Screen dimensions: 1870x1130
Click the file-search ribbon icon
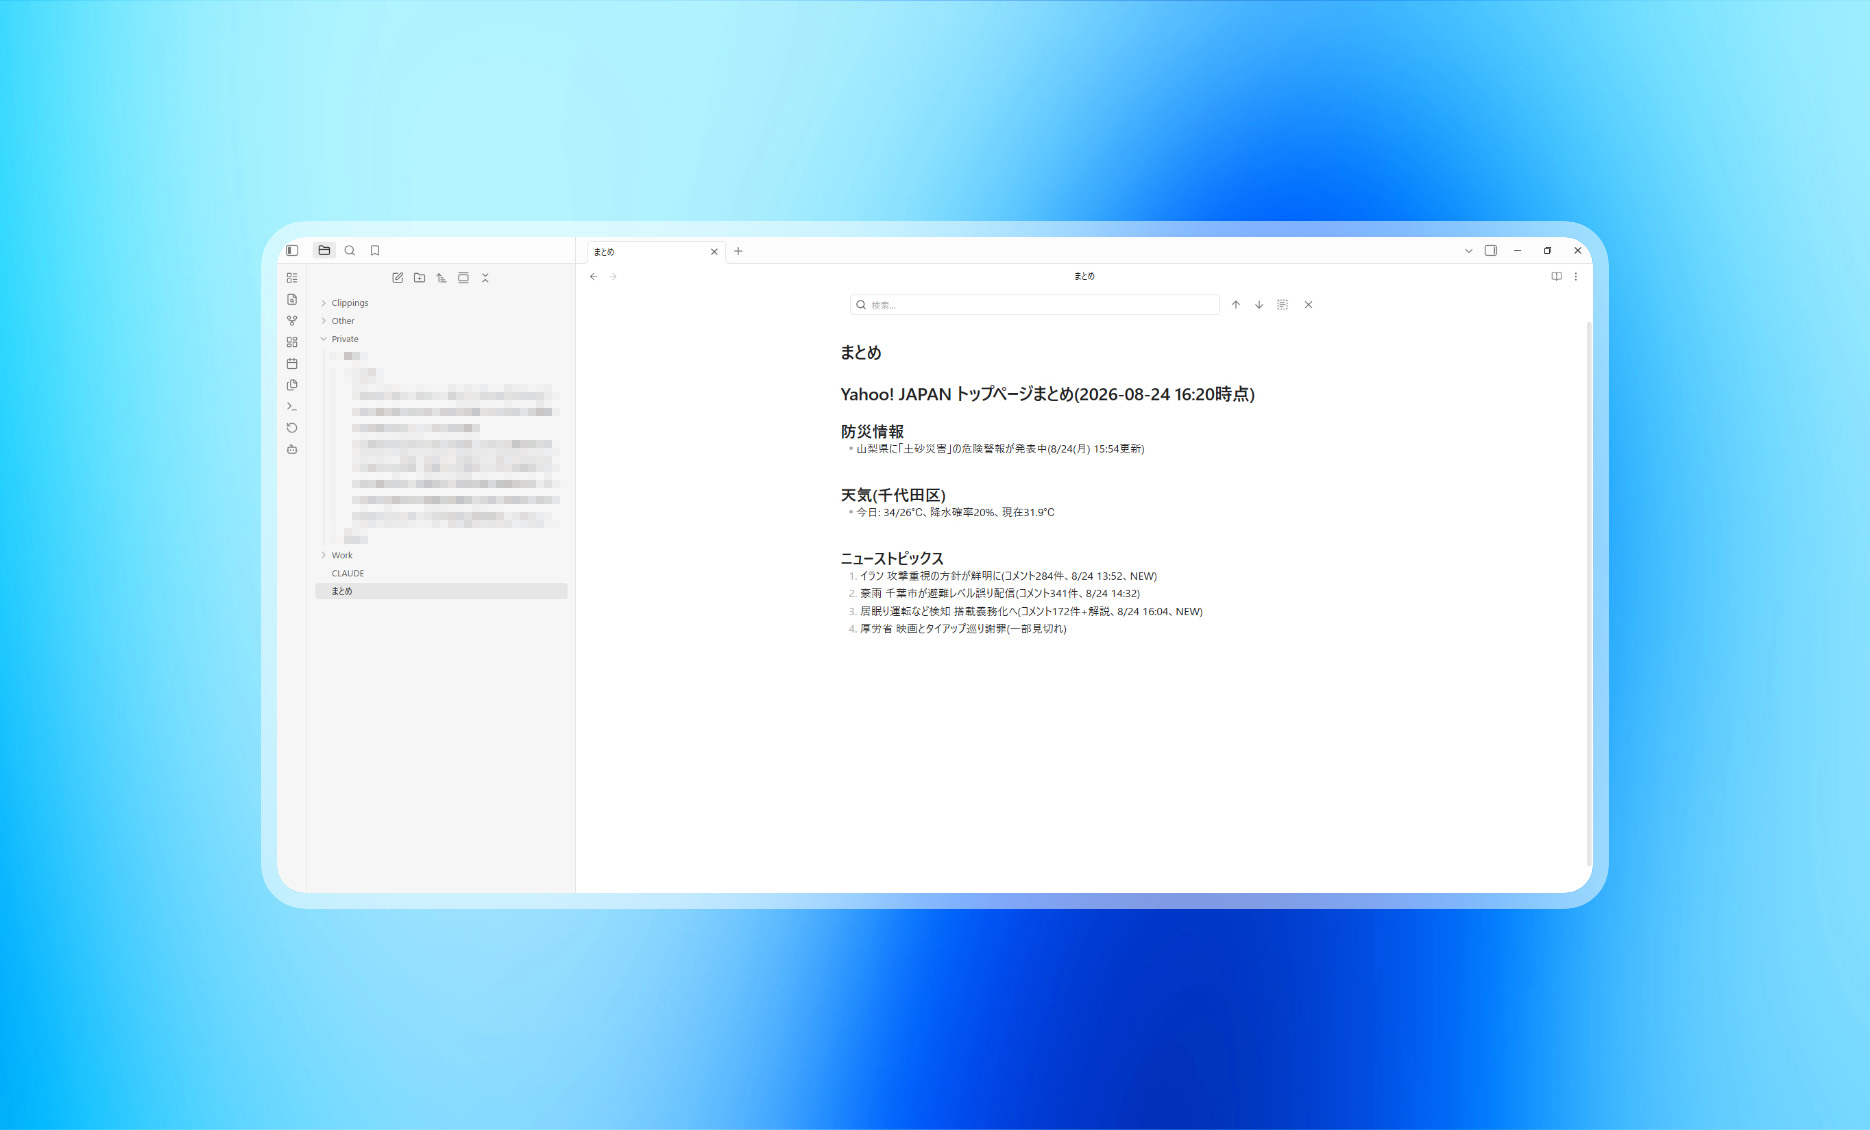click(x=292, y=299)
